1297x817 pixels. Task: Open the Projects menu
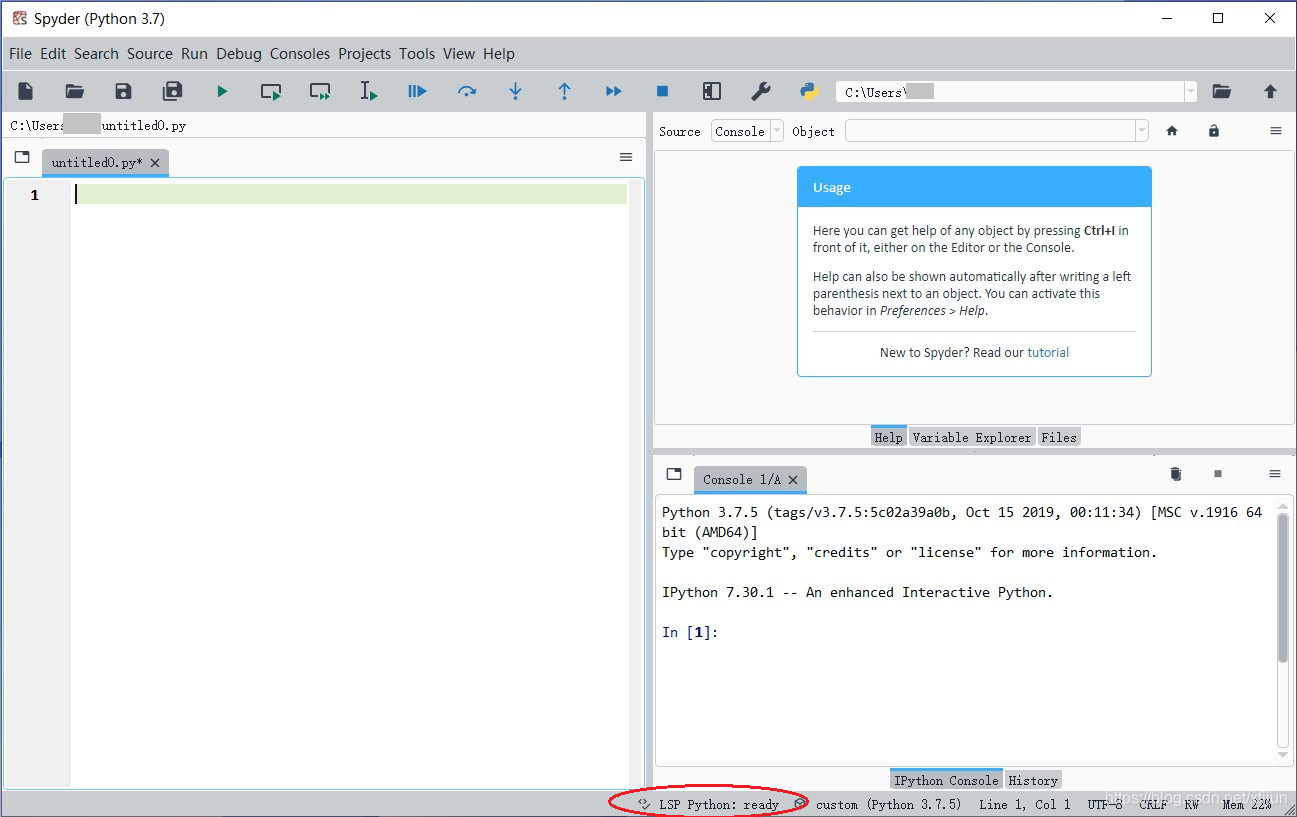[x=364, y=54]
